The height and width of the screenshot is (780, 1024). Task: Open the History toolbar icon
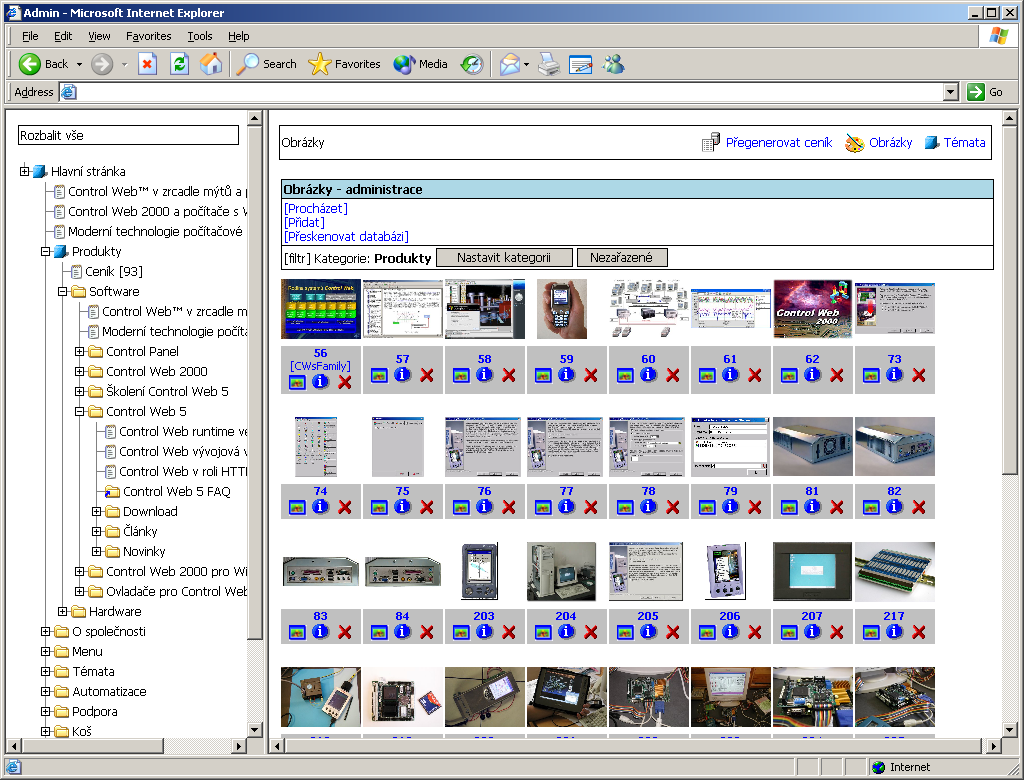472,64
